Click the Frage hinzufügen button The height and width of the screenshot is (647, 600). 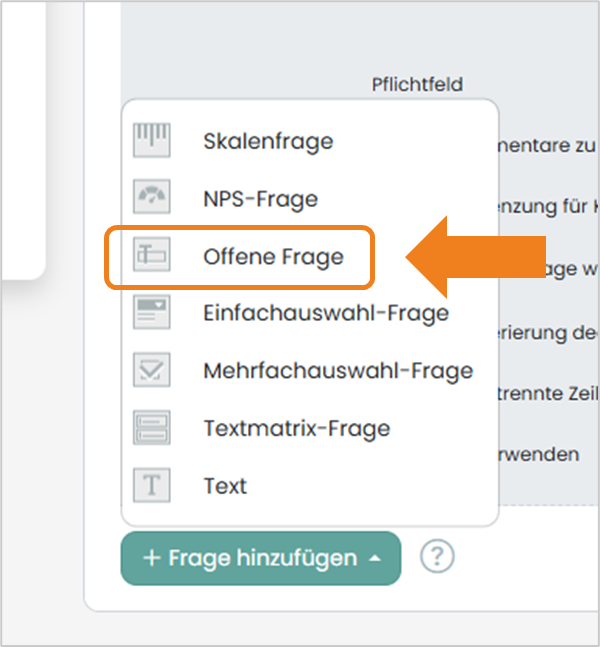click(261, 558)
